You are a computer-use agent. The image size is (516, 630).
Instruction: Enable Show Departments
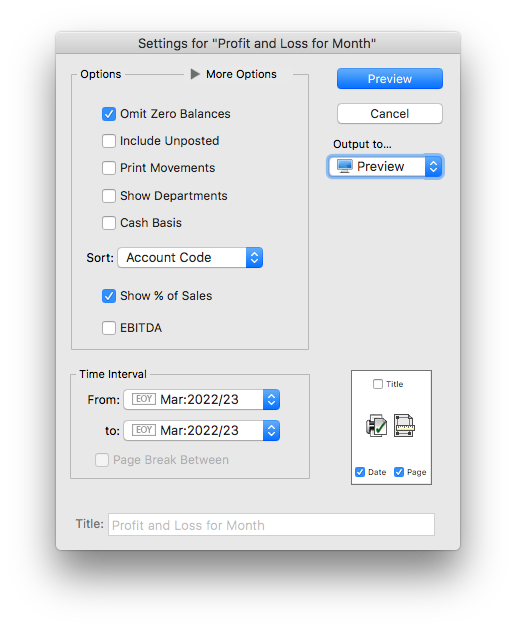[109, 196]
